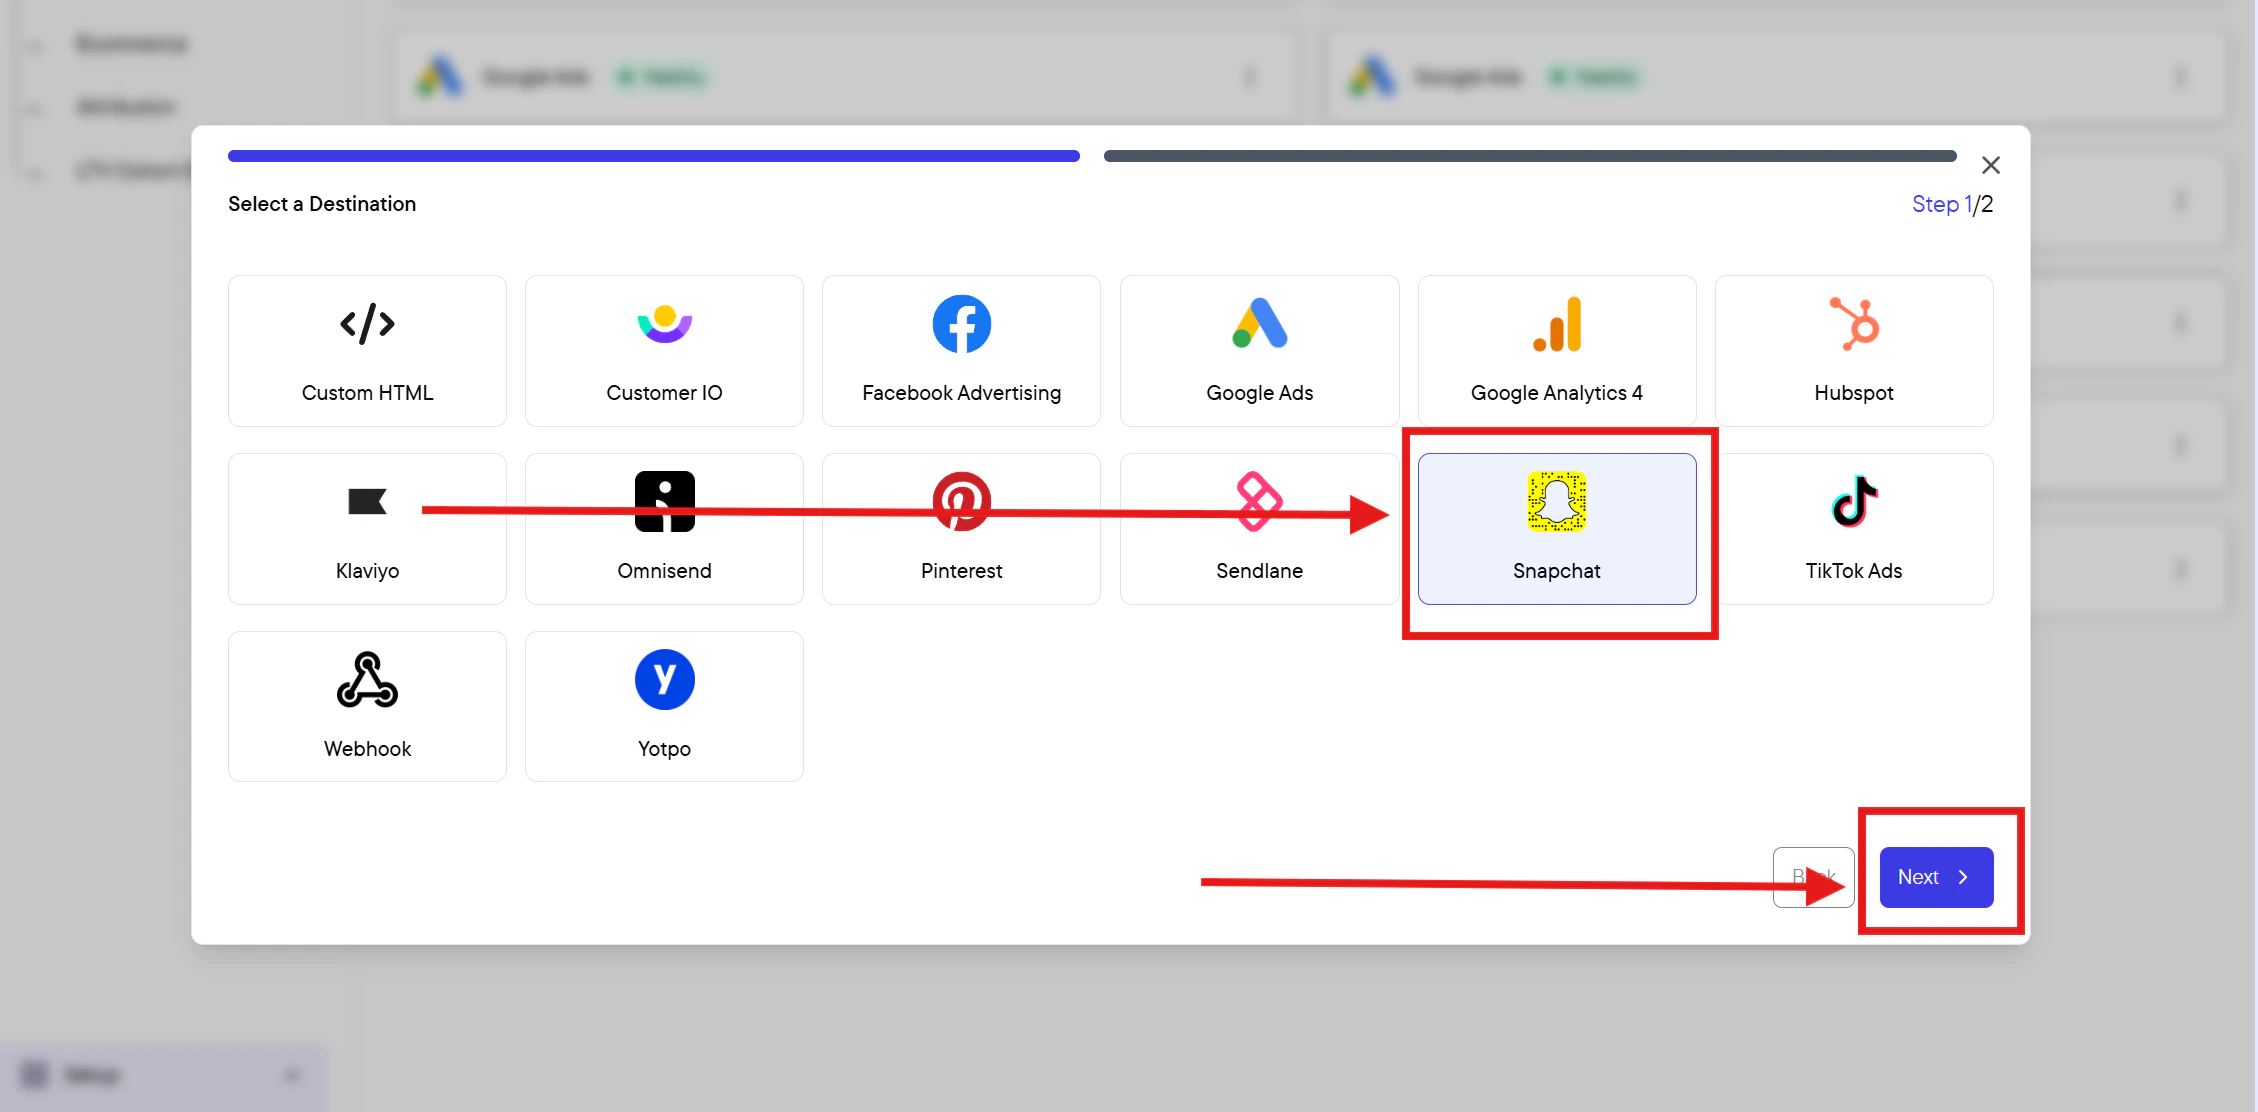The width and height of the screenshot is (2258, 1112).
Task: Click the blue step-one progress bar
Action: click(x=654, y=156)
